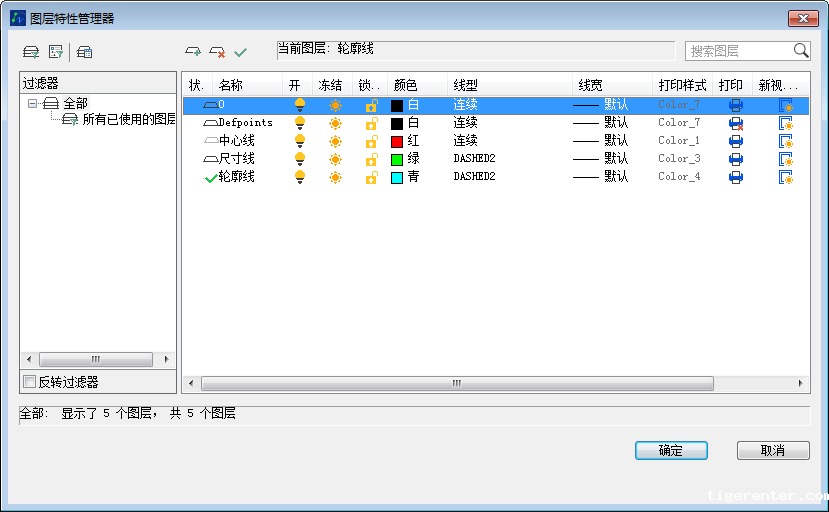This screenshot has width=829, height=512.
Task: Click the 线型 column header
Action: point(467,86)
